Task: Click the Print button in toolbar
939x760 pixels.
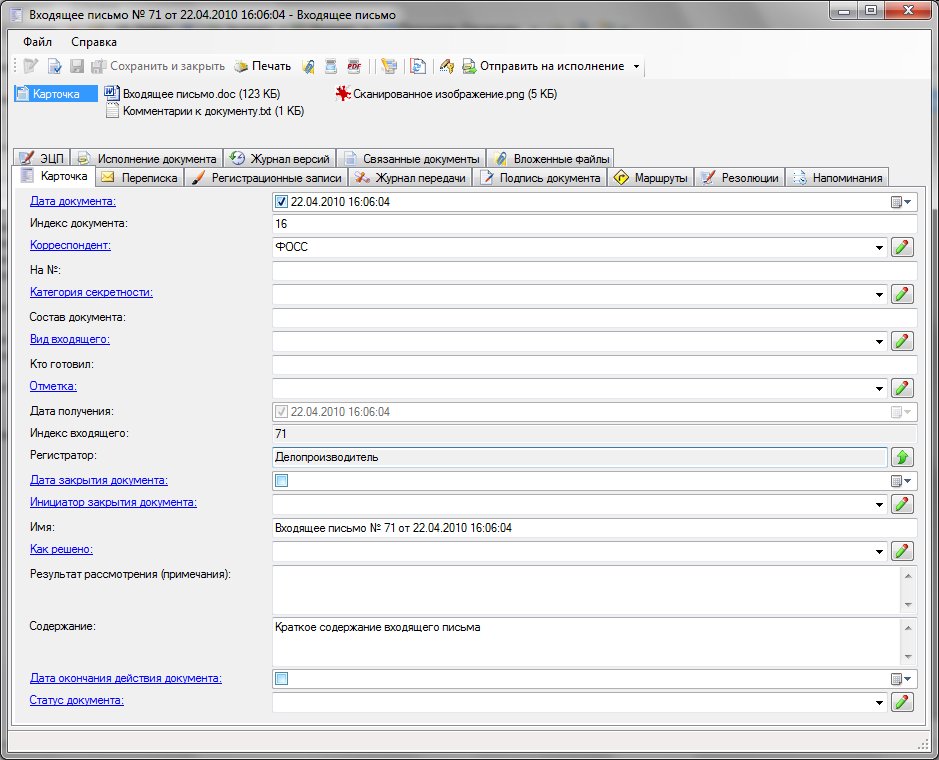Action: pyautogui.click(x=262, y=66)
